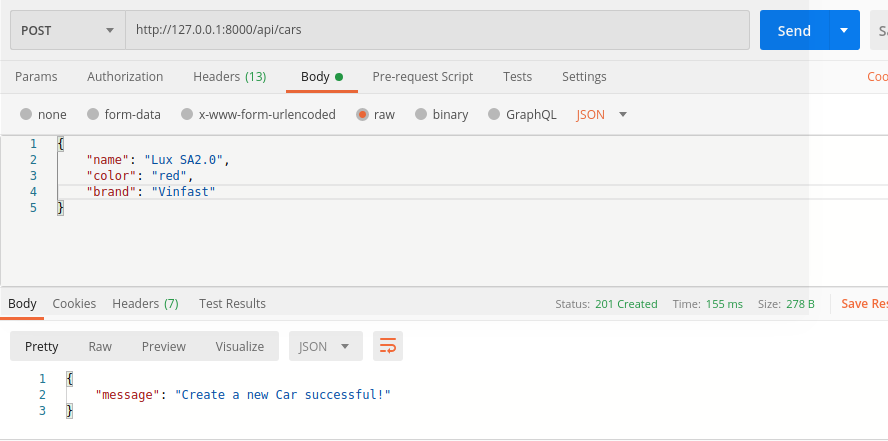Image resolution: width=888 pixels, height=441 pixels.
Task: Switch response view to Raw
Action: [x=100, y=346]
